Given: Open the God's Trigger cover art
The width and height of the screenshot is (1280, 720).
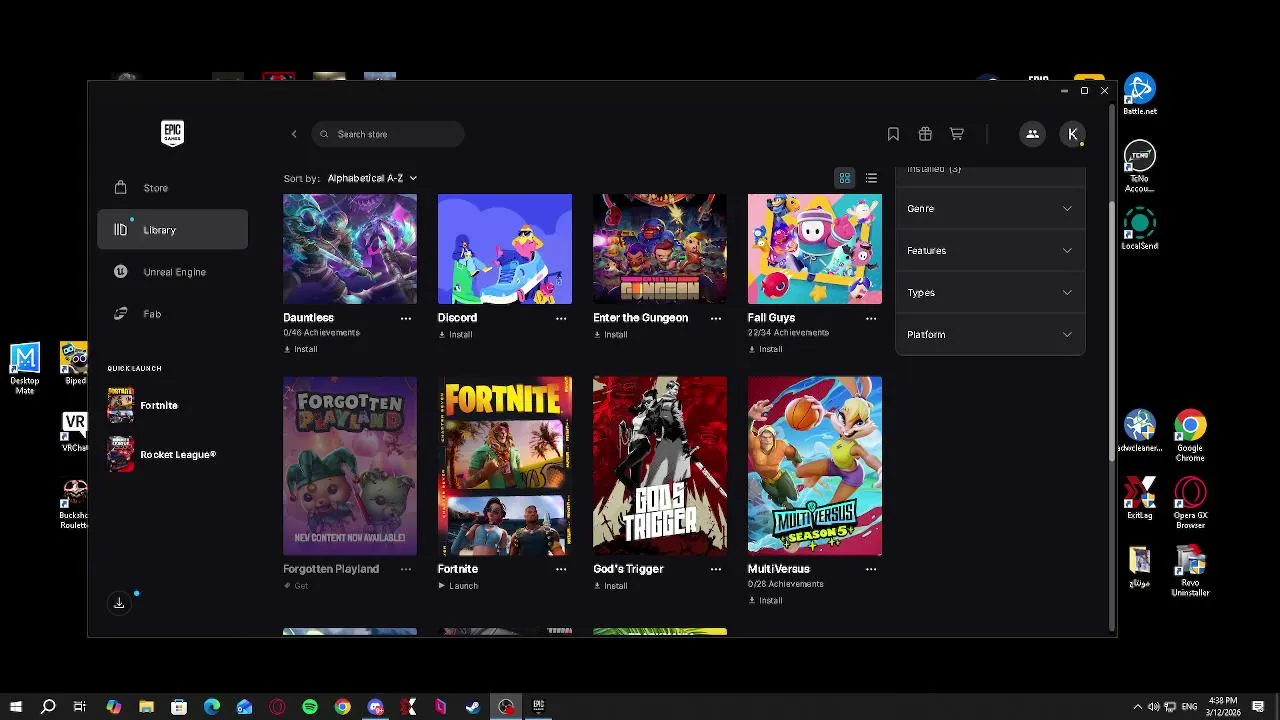Looking at the screenshot, I should point(660,465).
